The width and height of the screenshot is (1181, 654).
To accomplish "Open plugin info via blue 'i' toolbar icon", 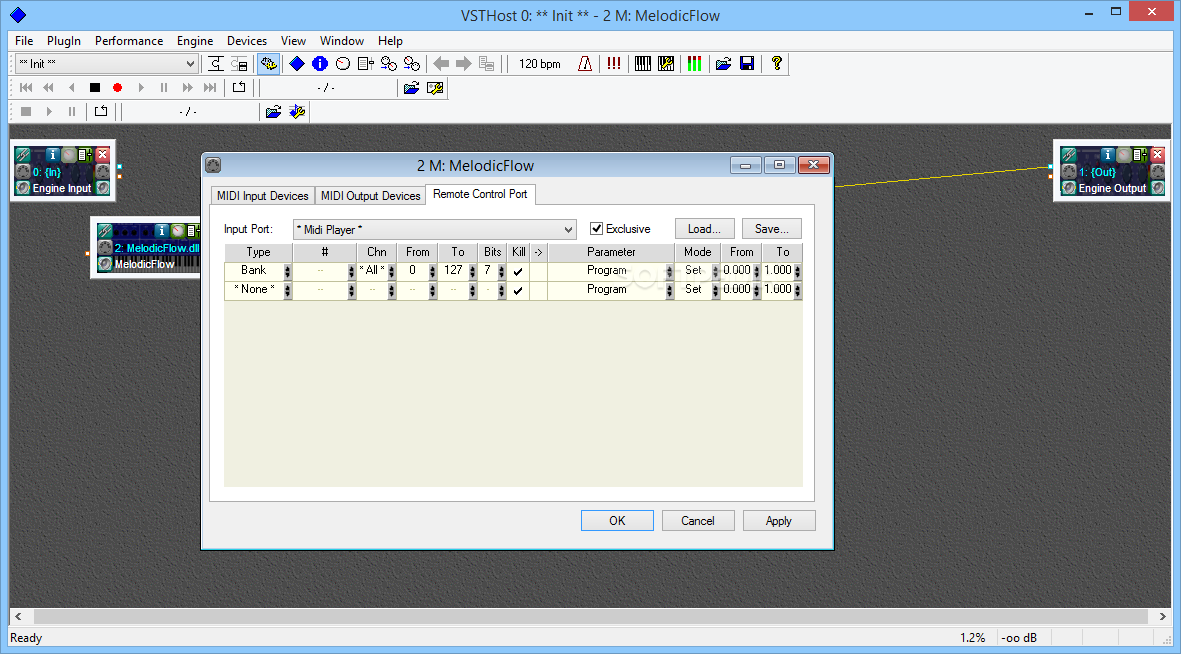I will coord(319,64).
